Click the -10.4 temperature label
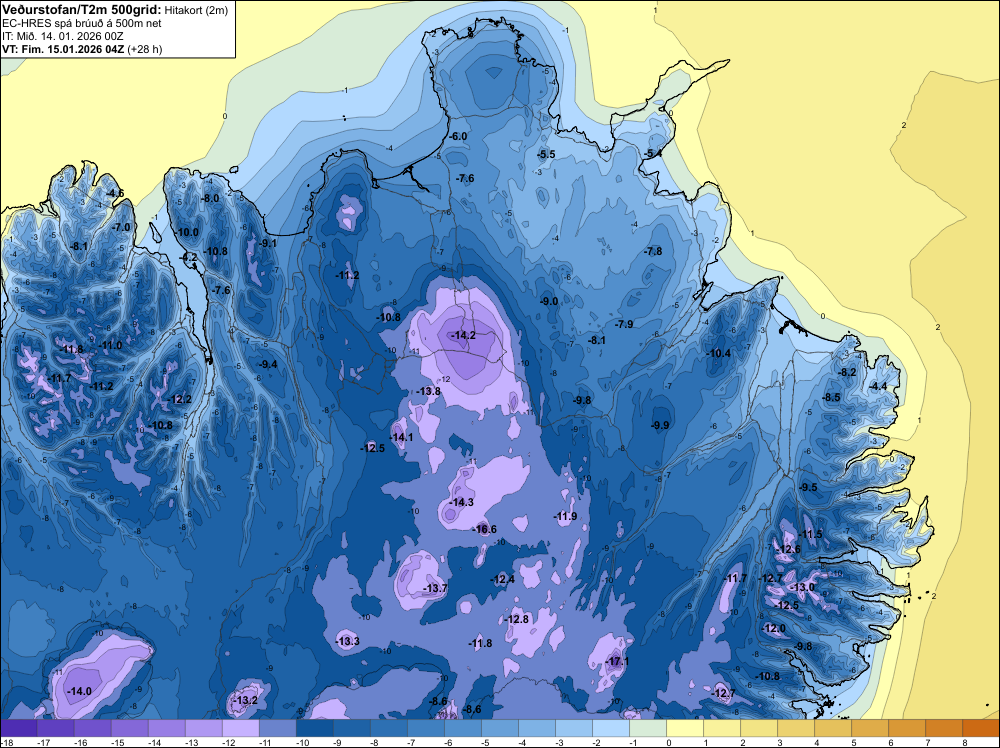 tap(719, 353)
